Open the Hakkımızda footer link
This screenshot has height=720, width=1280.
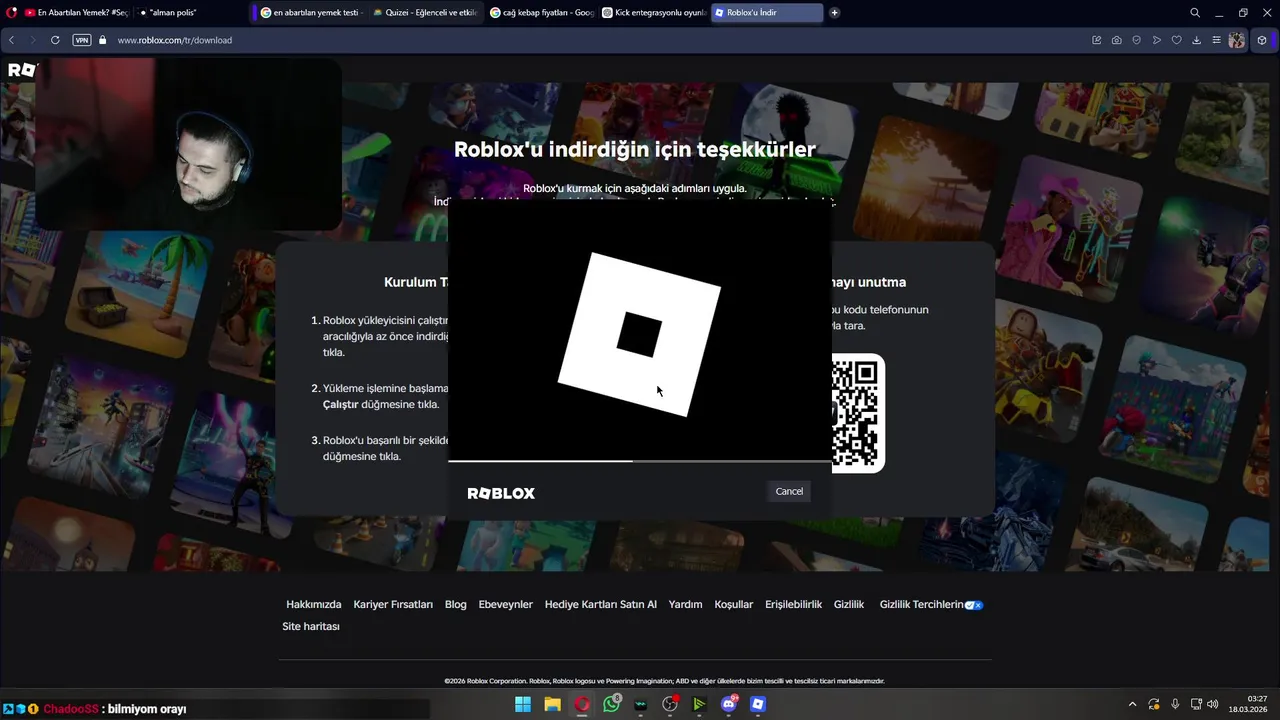pos(314,604)
